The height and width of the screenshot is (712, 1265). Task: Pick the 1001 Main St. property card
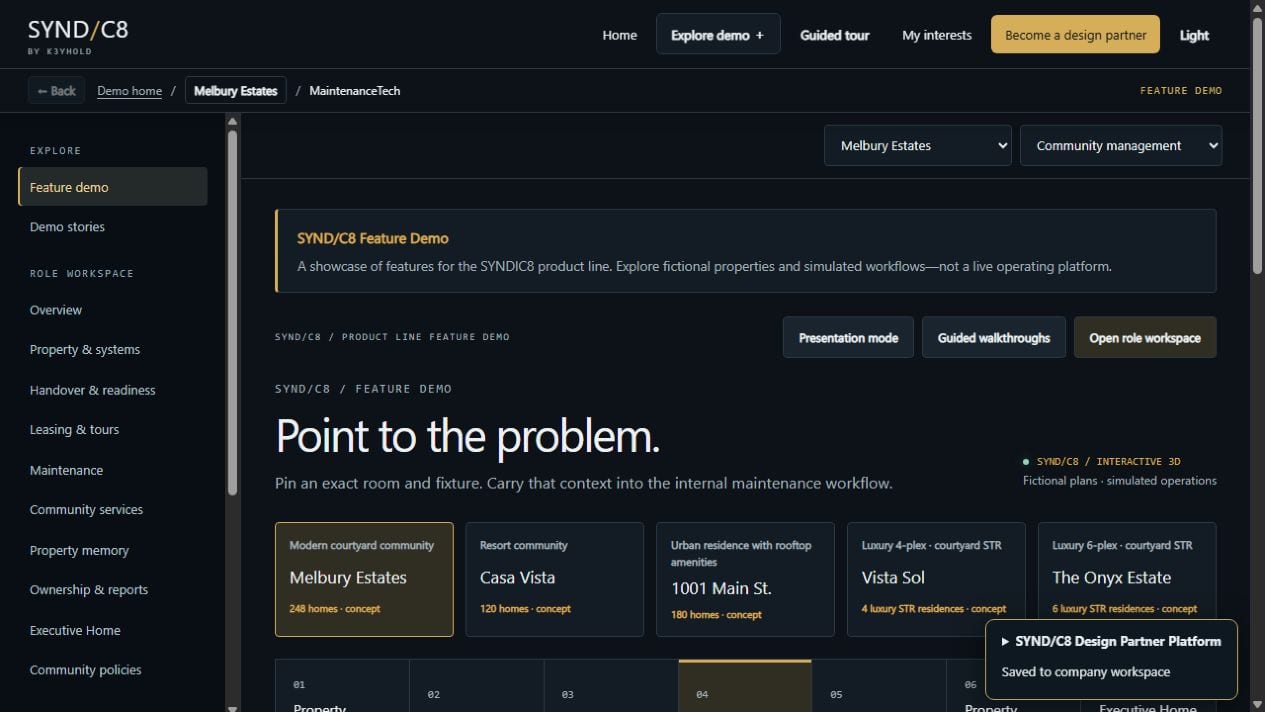(x=745, y=579)
